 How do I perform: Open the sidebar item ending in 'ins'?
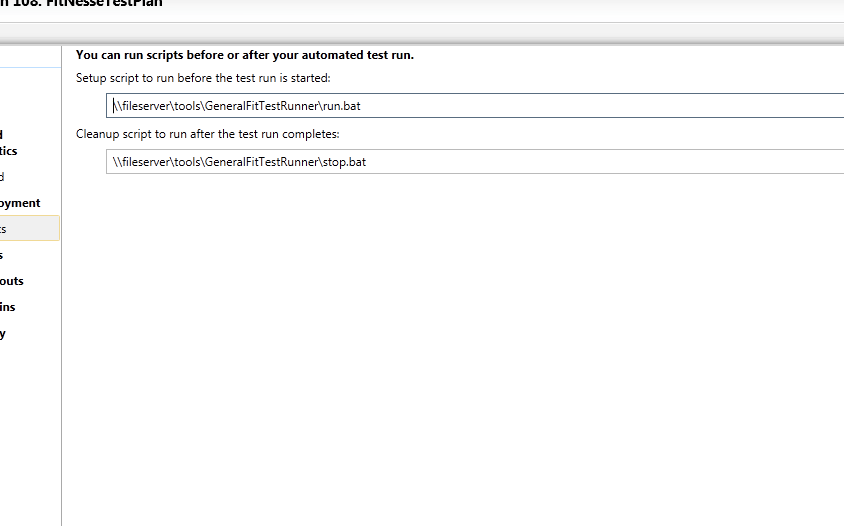(x=8, y=307)
